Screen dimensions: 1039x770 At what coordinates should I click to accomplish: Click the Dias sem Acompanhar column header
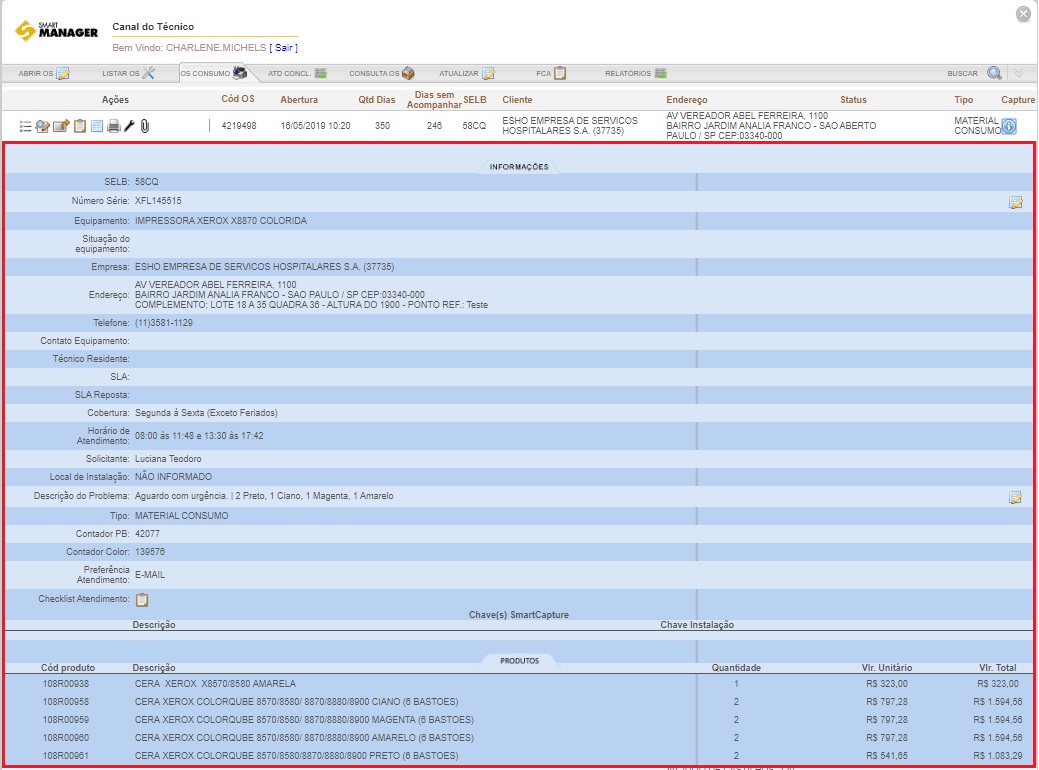pyautogui.click(x=434, y=99)
